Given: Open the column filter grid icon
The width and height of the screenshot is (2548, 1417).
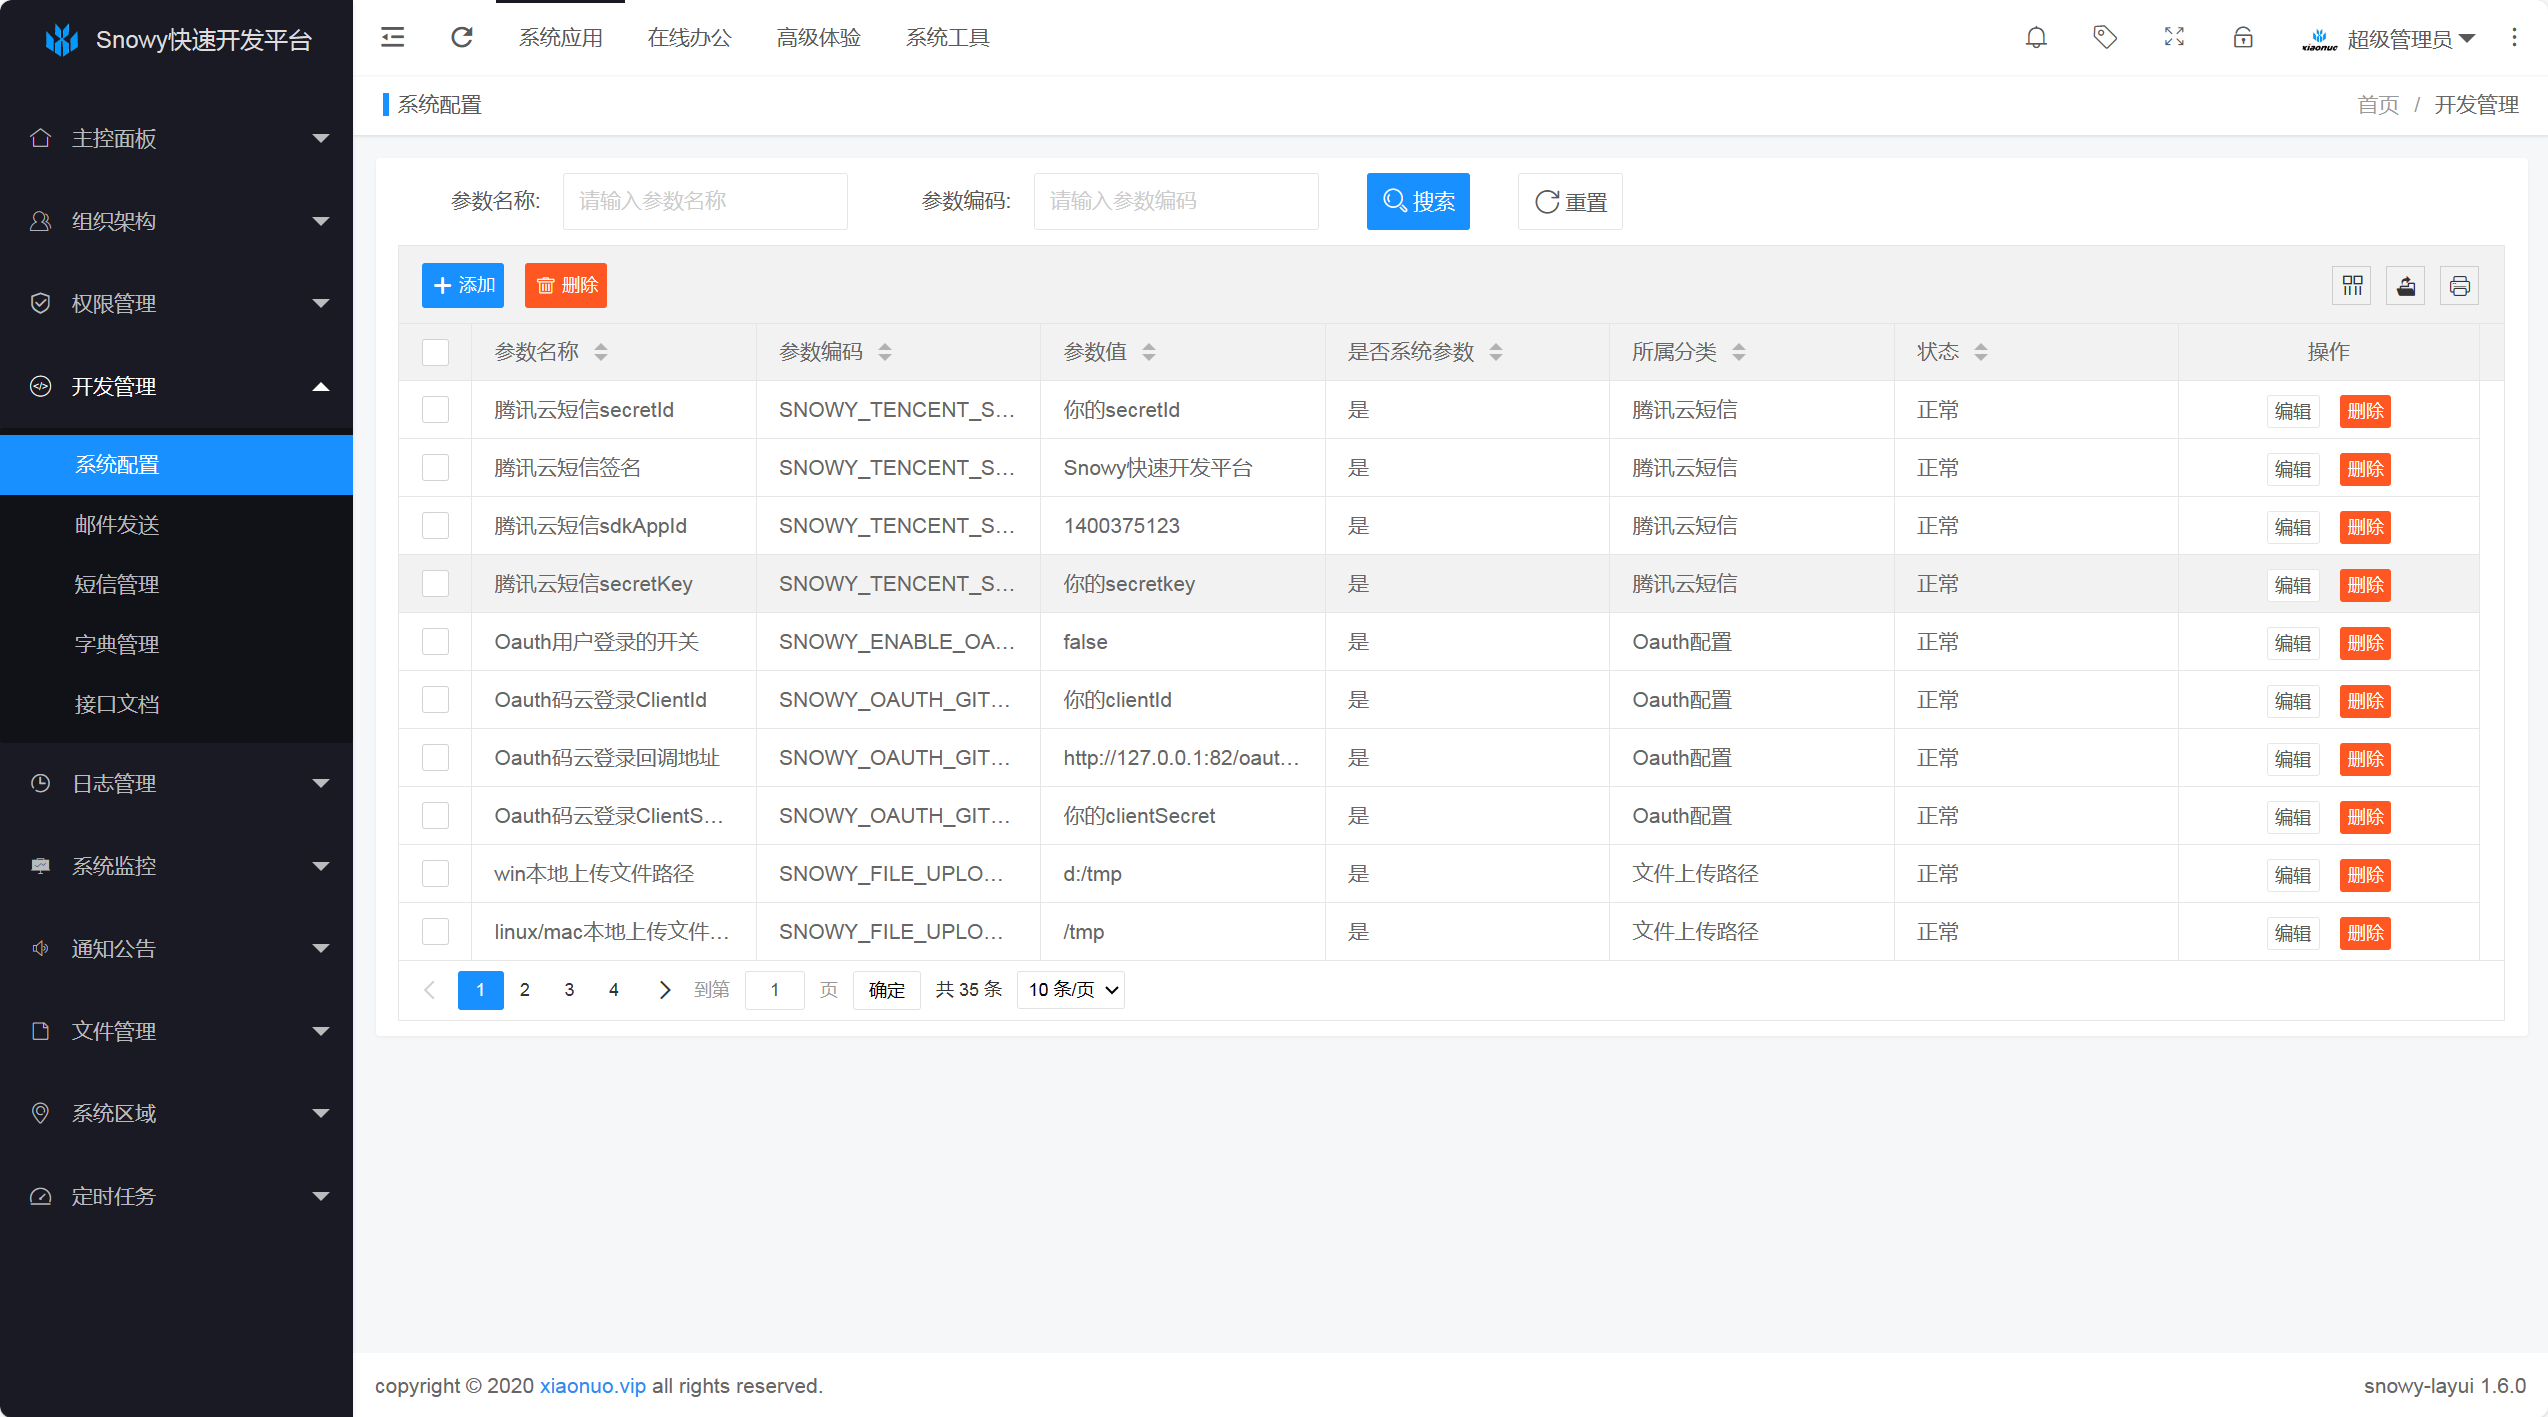Looking at the screenshot, I should [2352, 286].
